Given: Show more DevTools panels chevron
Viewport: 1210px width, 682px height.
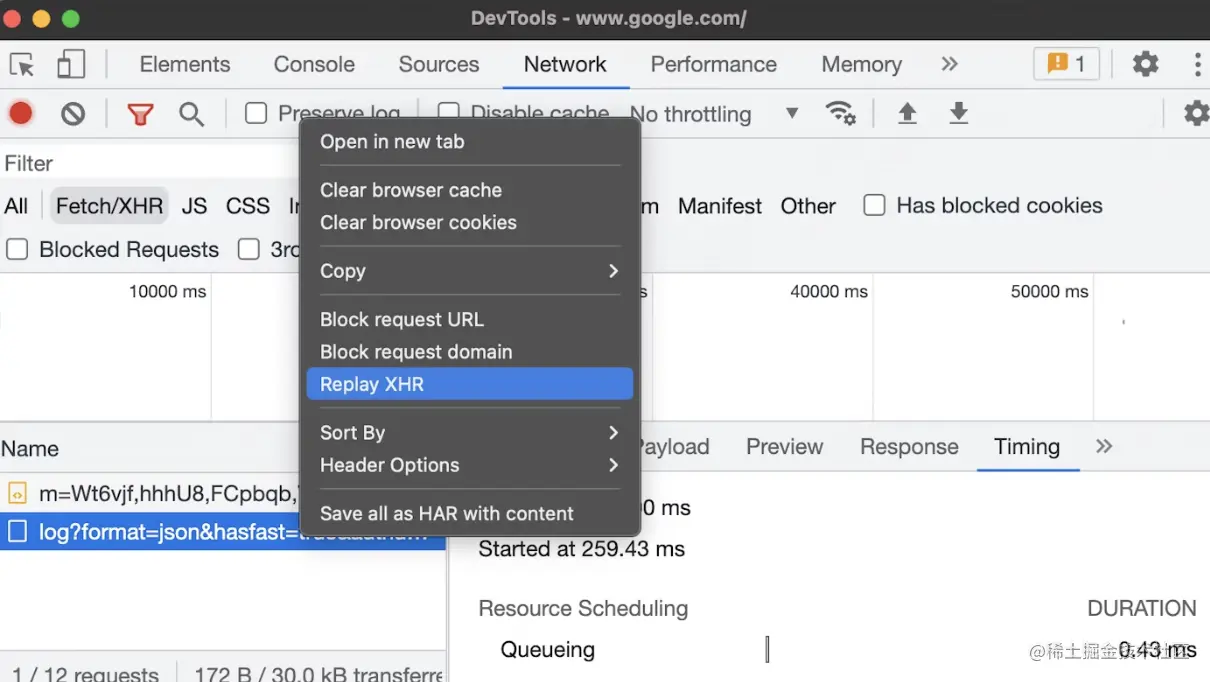Looking at the screenshot, I should (x=949, y=65).
